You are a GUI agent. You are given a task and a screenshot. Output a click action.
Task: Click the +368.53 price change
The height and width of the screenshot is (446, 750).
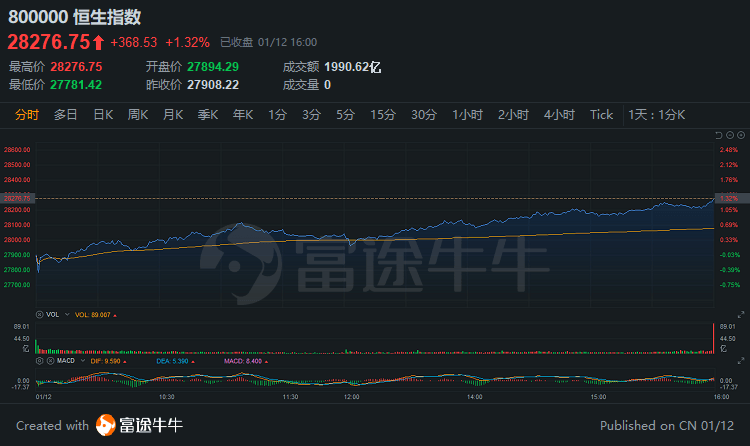click(133, 43)
